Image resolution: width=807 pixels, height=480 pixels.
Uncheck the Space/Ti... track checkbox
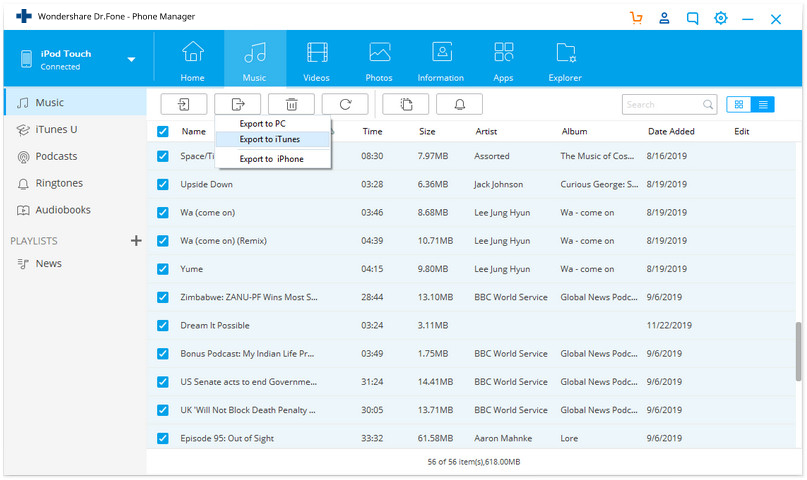[163, 156]
